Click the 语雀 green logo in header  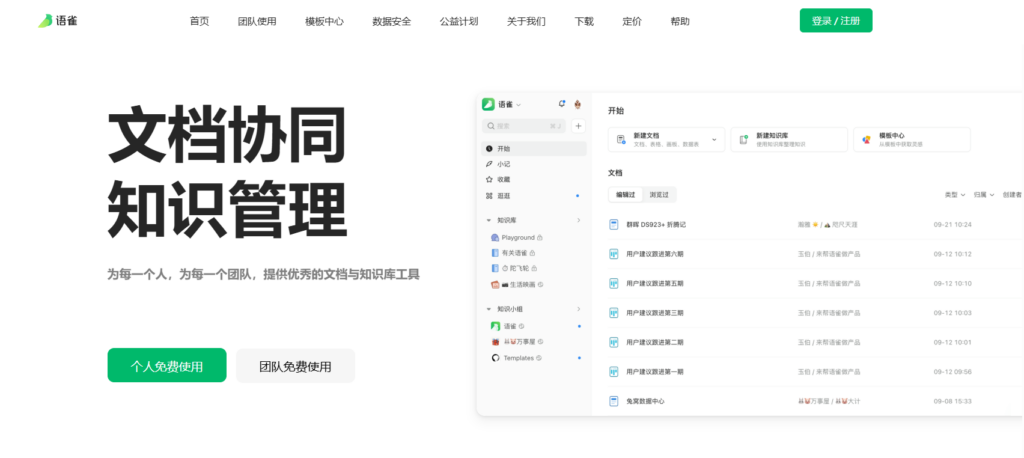pyautogui.click(x=45, y=21)
